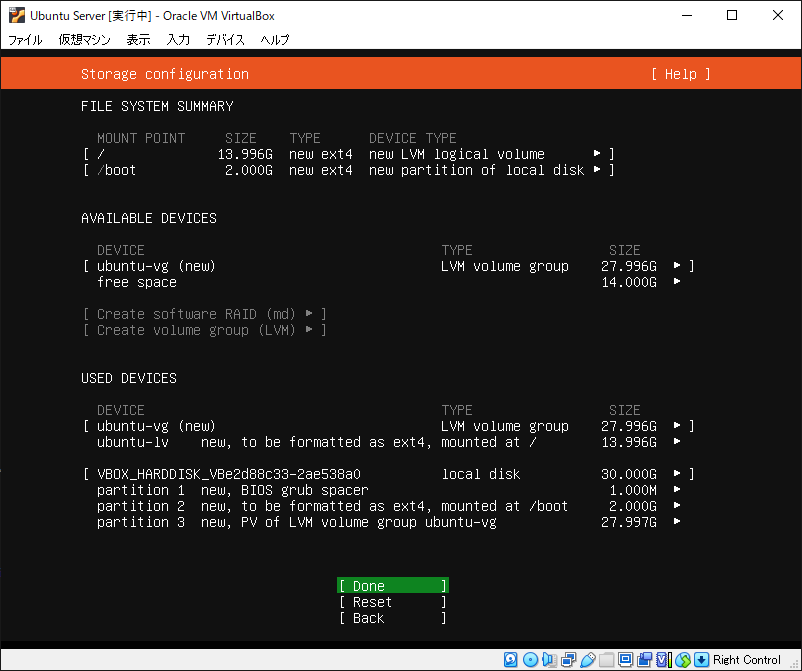802x671 pixels.
Task: Click the display status icon
Action: click(625, 659)
